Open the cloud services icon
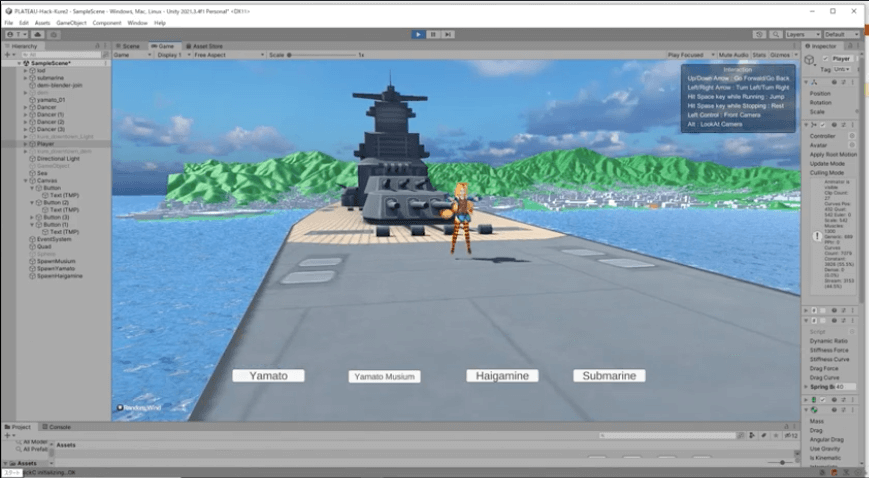This screenshot has height=478, width=869. coord(38,34)
